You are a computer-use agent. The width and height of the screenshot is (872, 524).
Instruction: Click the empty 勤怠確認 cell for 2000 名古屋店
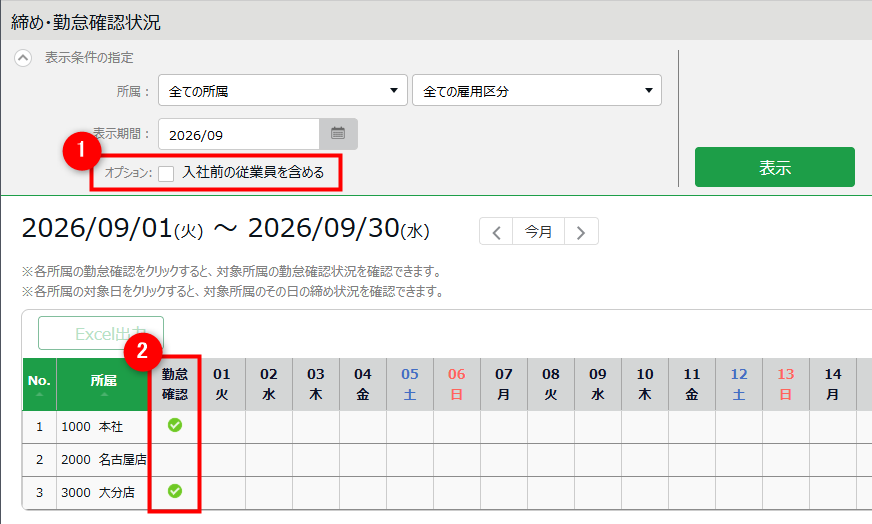tap(175, 460)
